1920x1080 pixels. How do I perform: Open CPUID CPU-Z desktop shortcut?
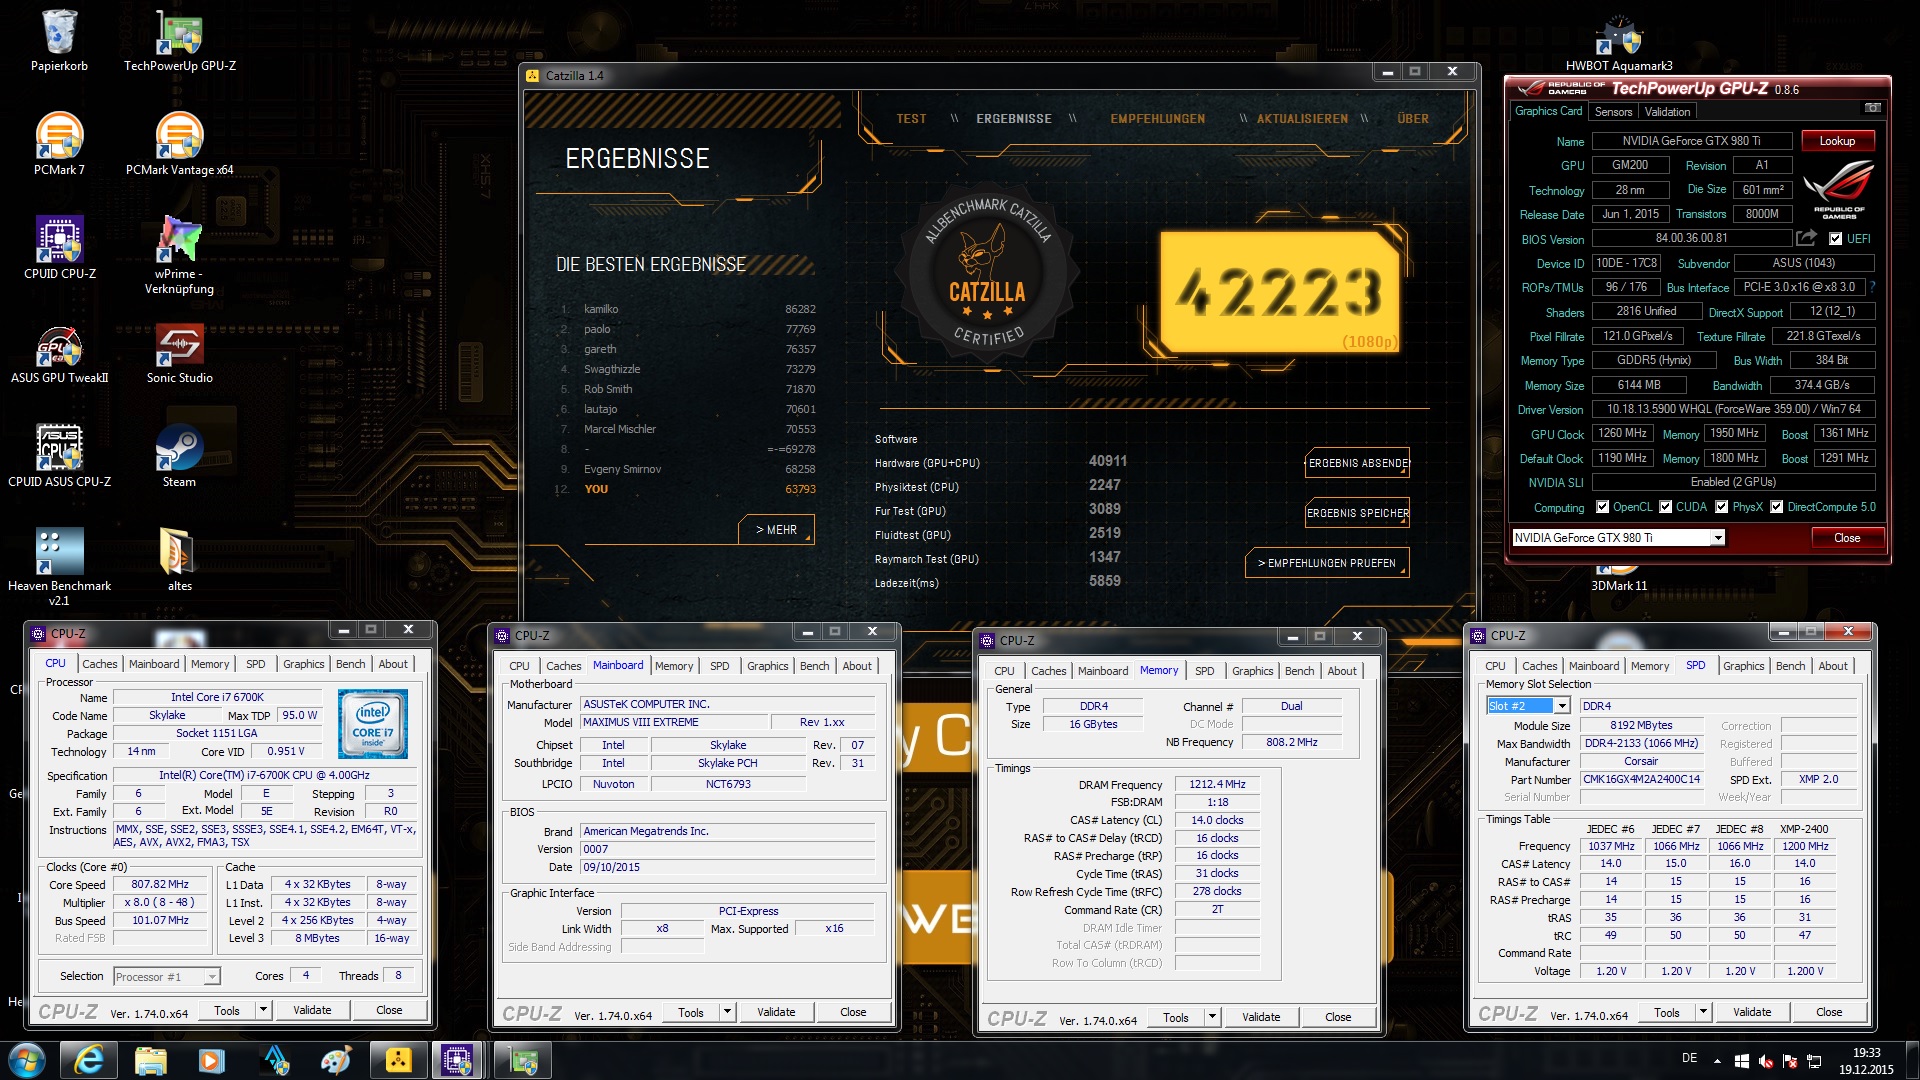coord(59,247)
